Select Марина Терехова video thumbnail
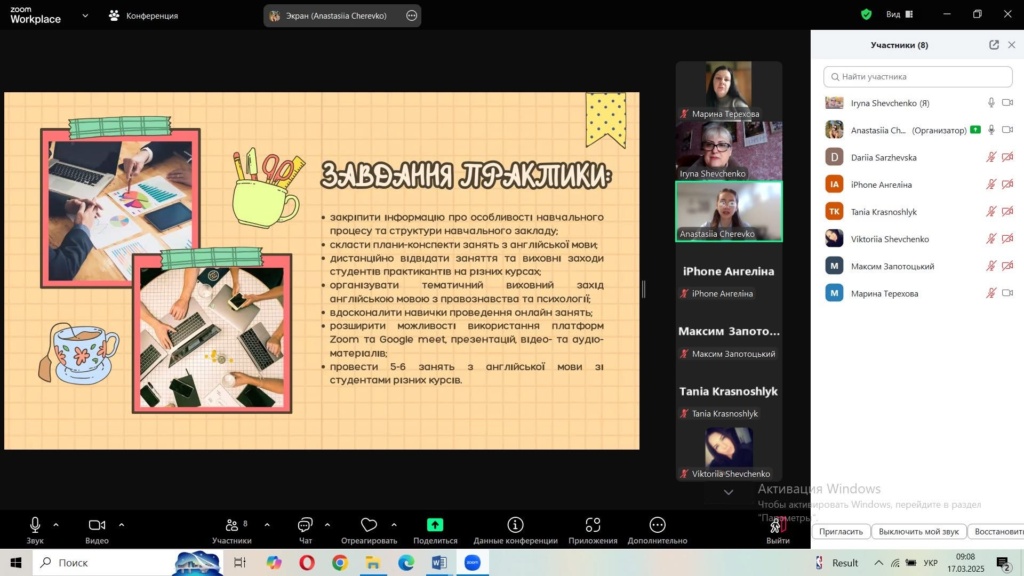Screen dimensions: 1024x576 point(729,91)
